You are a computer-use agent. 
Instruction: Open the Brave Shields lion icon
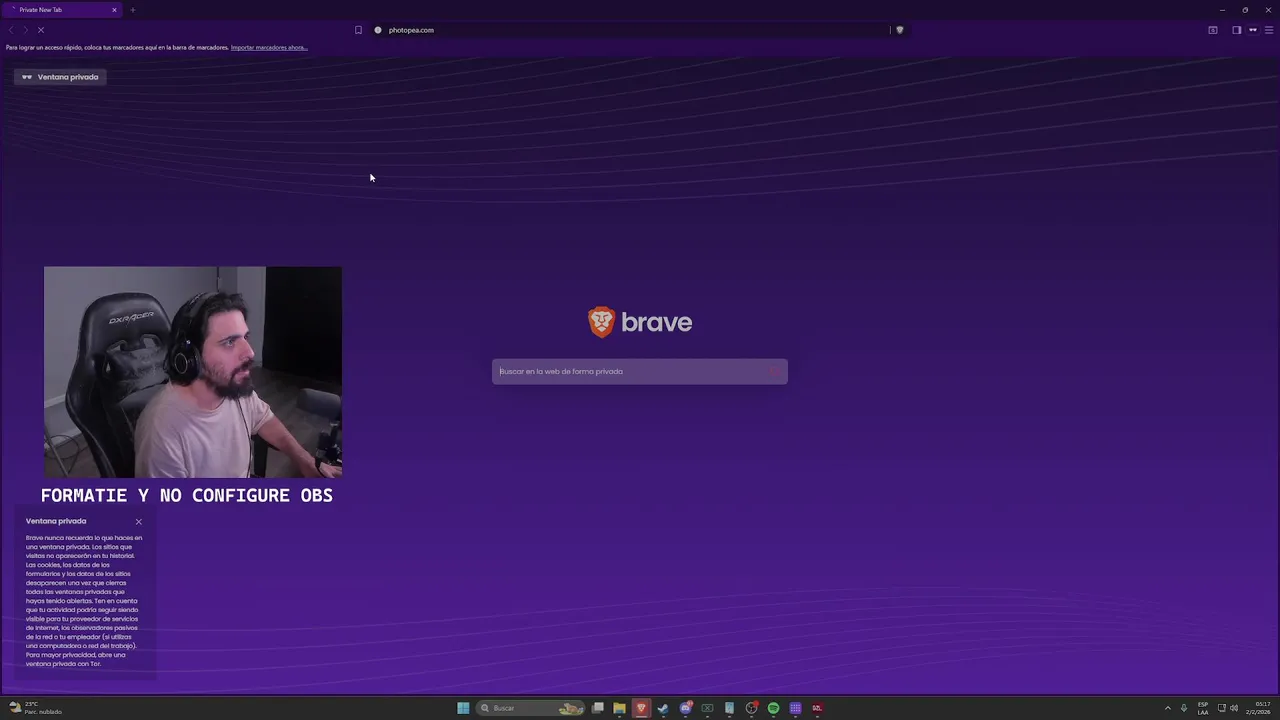click(x=899, y=30)
